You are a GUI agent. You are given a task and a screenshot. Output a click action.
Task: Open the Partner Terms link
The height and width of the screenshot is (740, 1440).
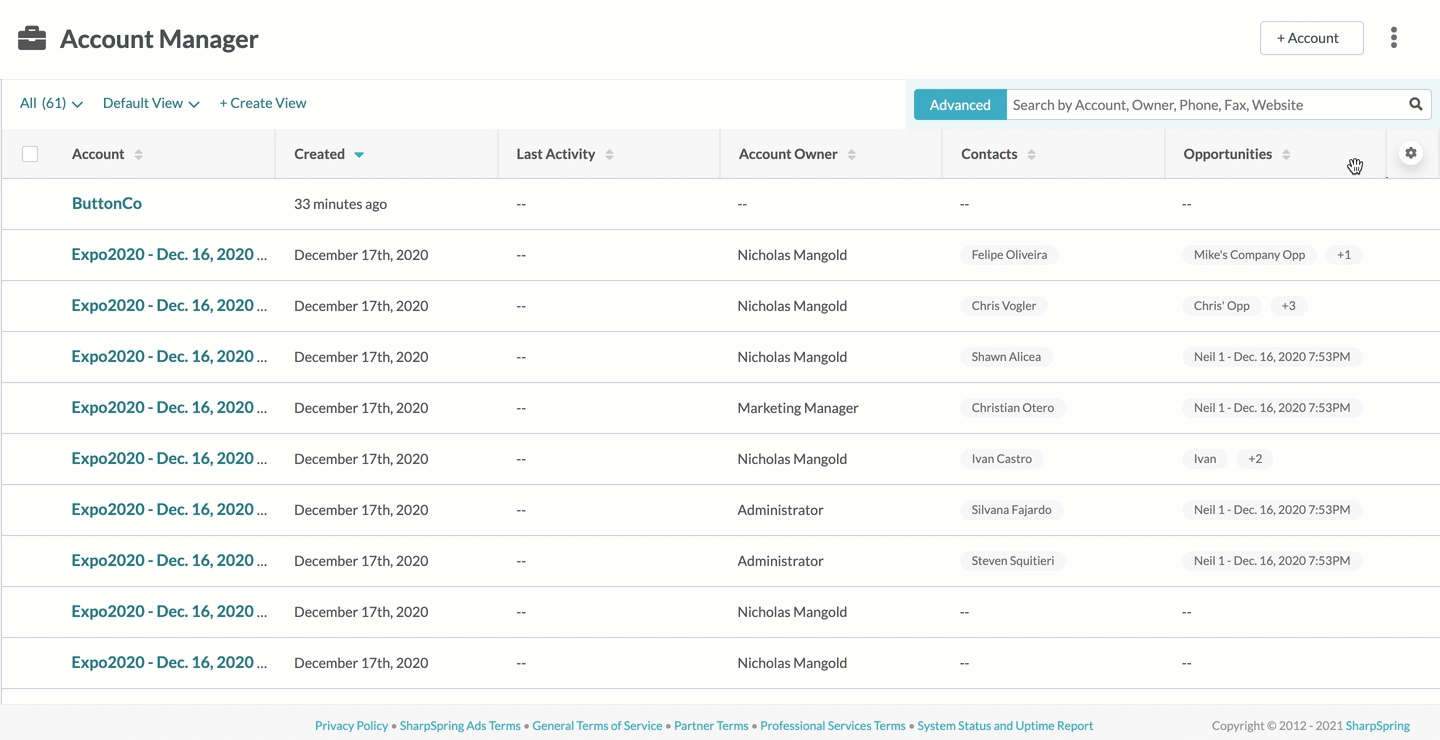pos(711,726)
